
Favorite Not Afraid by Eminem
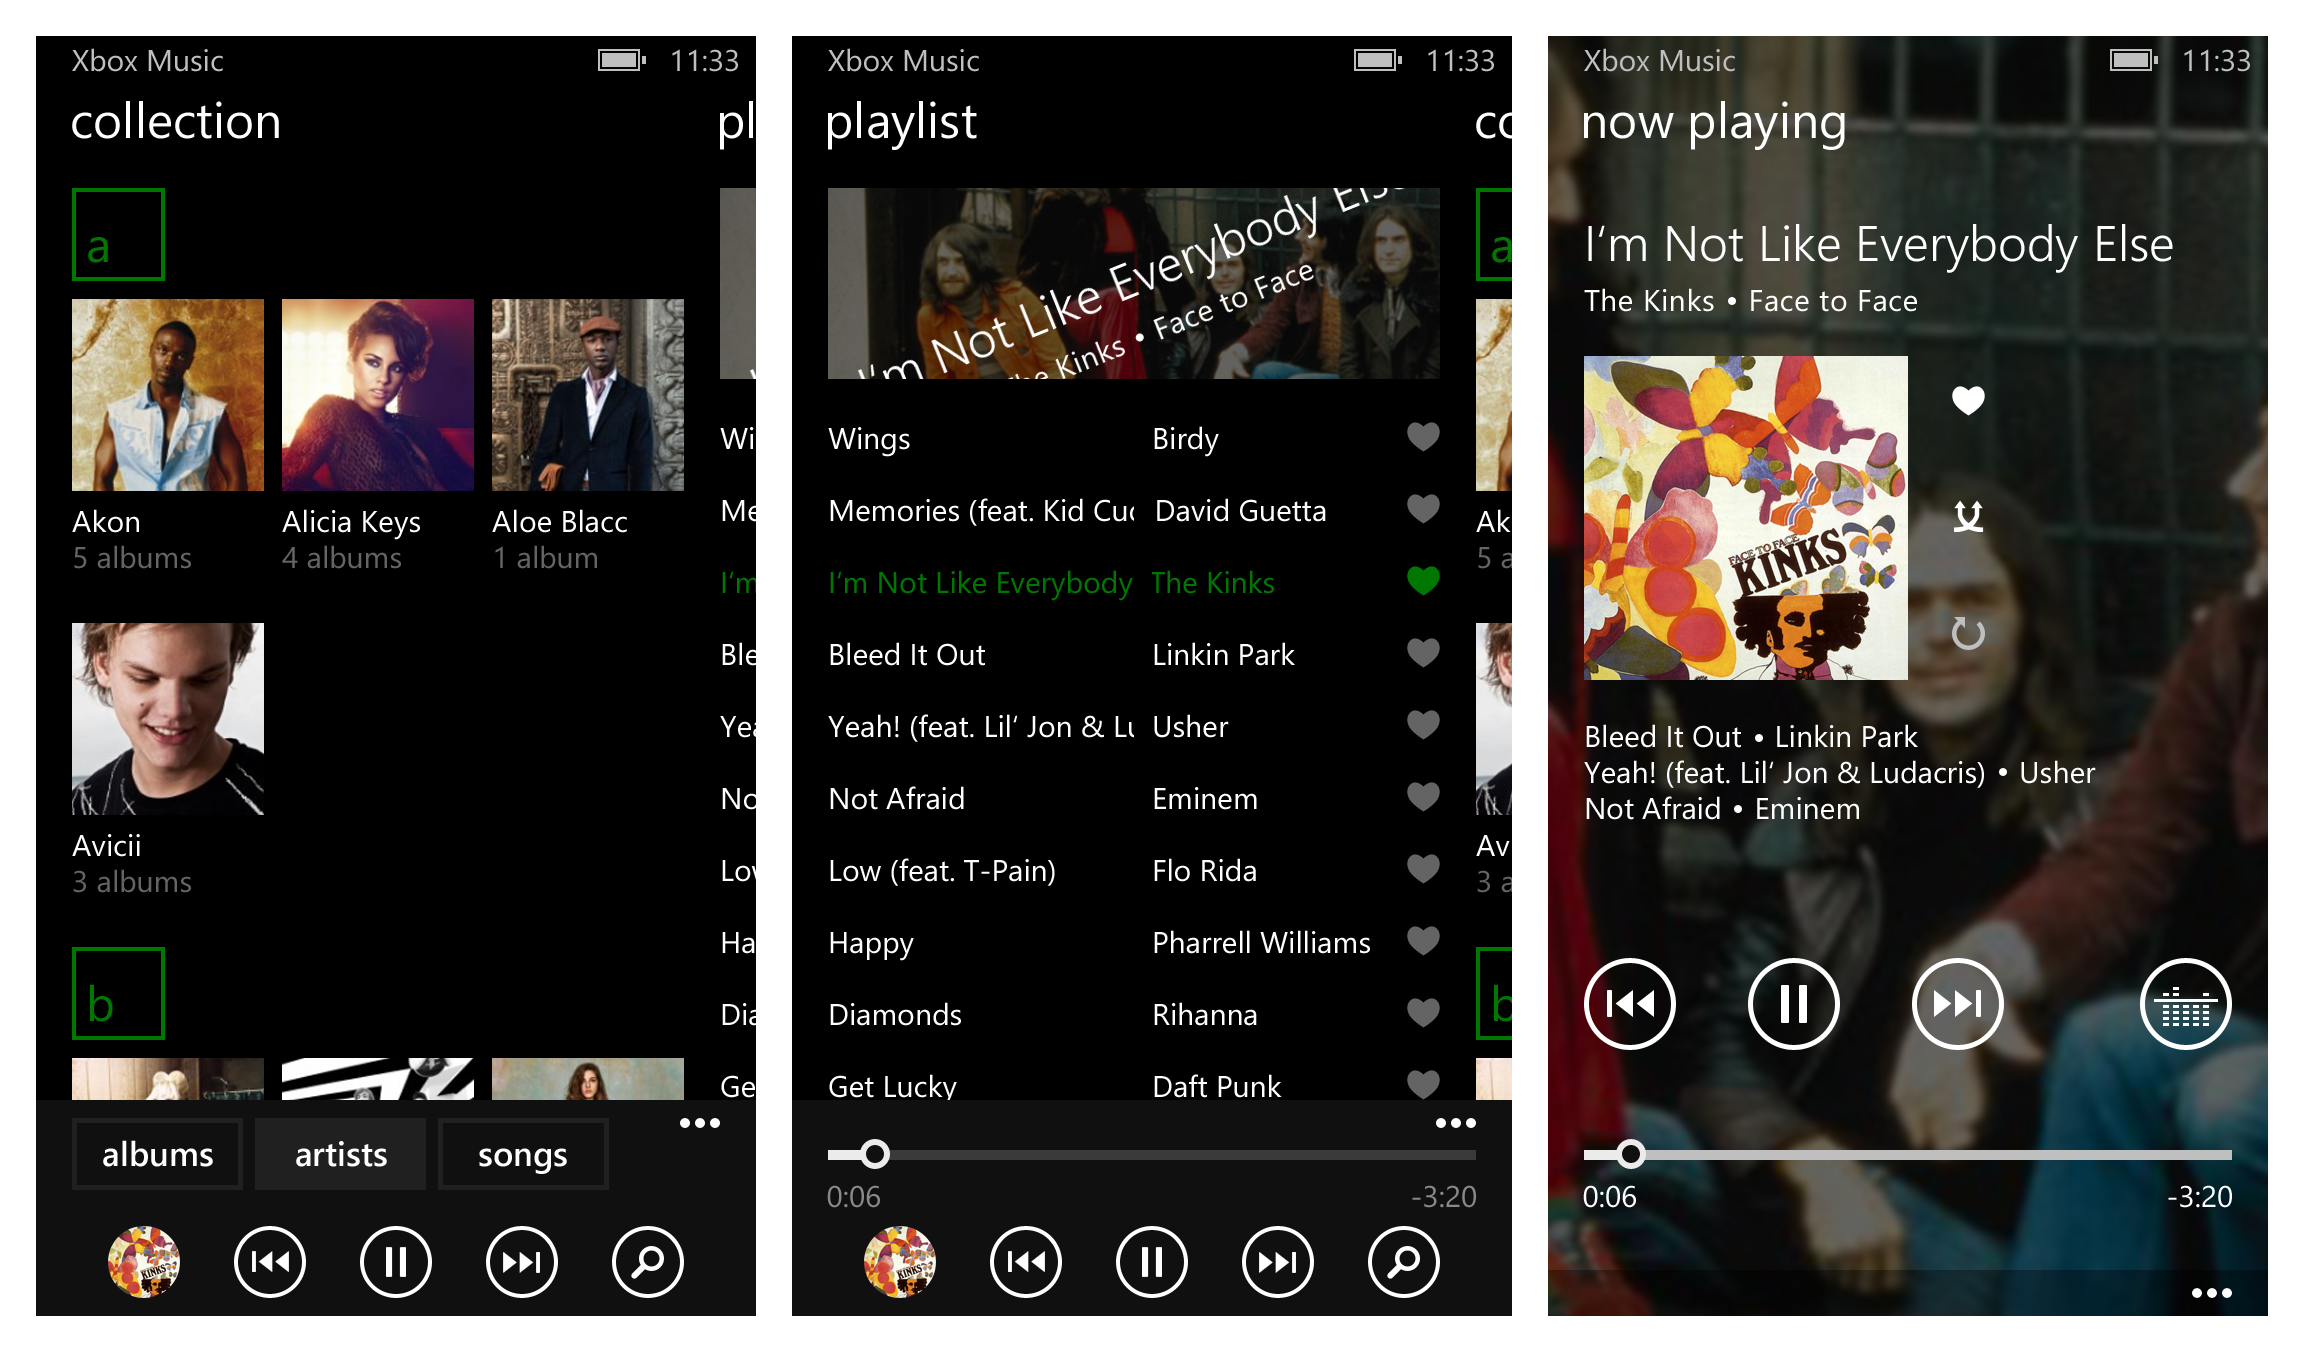(x=1423, y=796)
